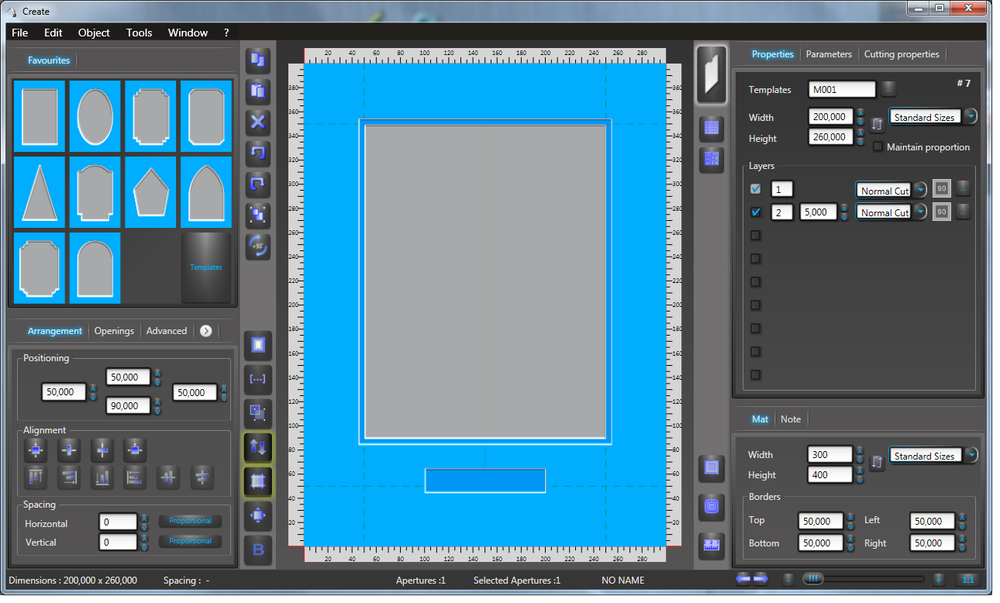Click the 1:1 zoom reset icon
The image size is (1000, 603).
click(968, 579)
